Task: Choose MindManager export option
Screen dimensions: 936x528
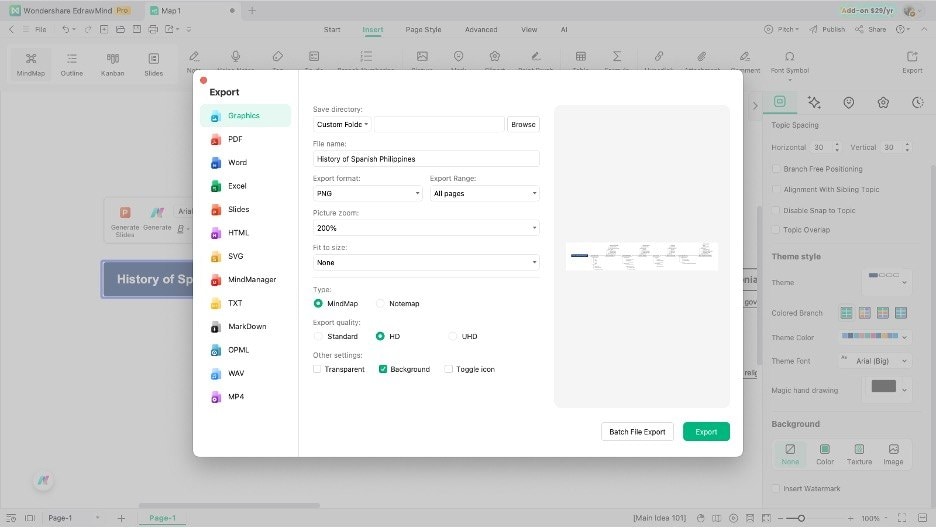Action: pos(245,279)
